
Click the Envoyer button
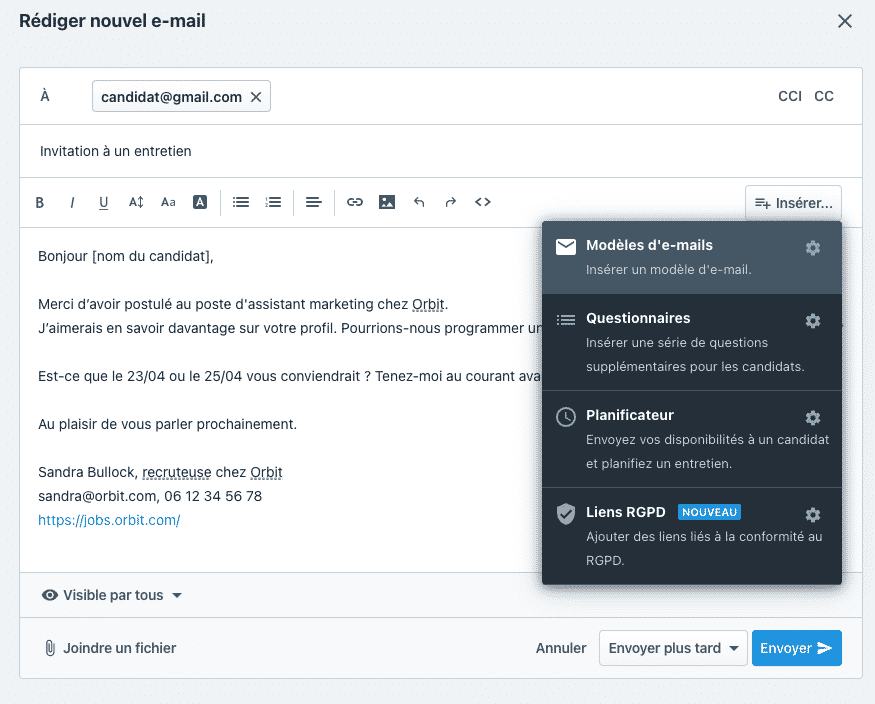[x=796, y=648]
